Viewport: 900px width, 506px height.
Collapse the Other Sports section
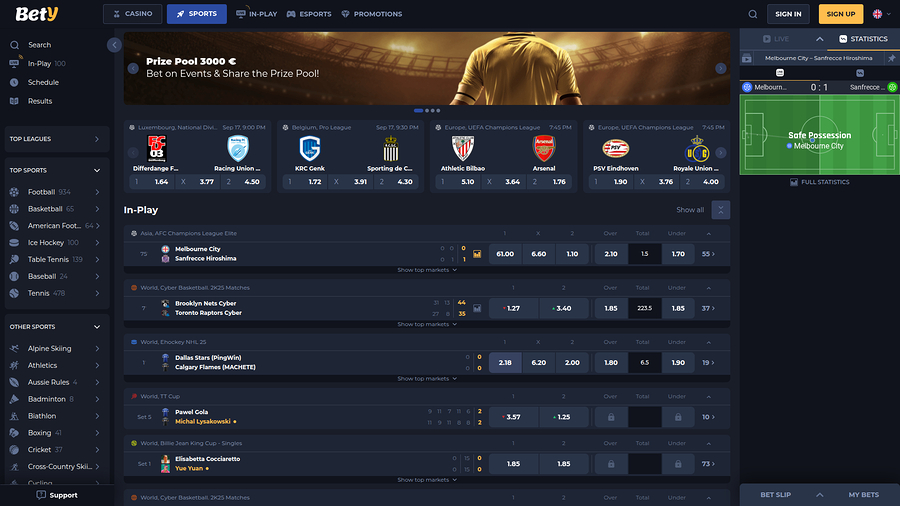[96, 327]
